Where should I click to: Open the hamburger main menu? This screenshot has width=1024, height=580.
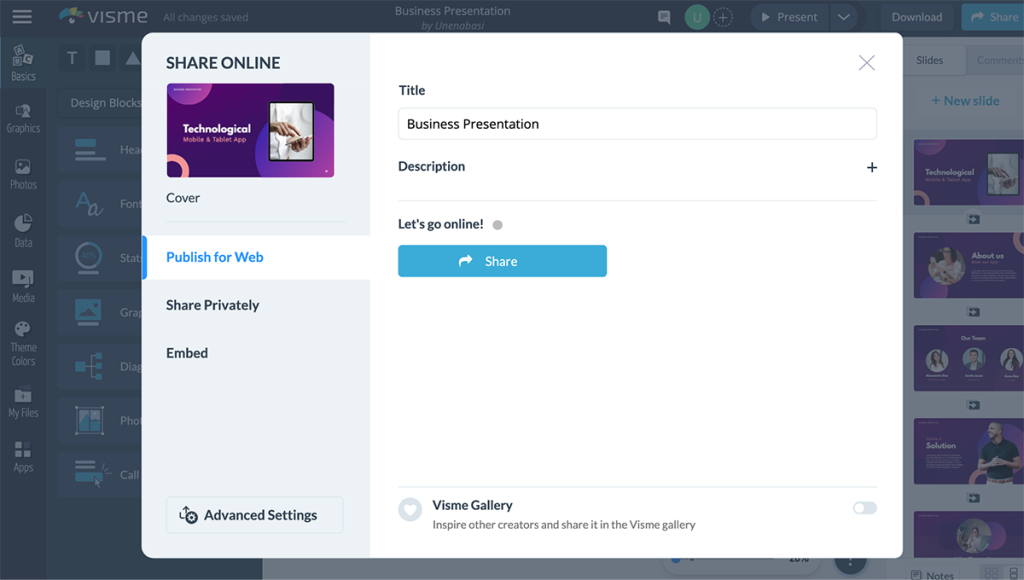[21, 17]
